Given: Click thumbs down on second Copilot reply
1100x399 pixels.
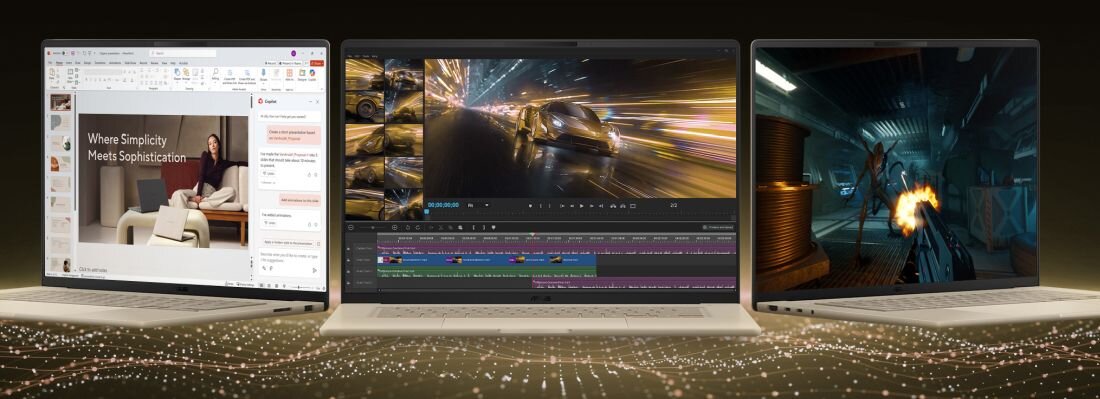Looking at the screenshot, I should pyautogui.click(x=316, y=224).
